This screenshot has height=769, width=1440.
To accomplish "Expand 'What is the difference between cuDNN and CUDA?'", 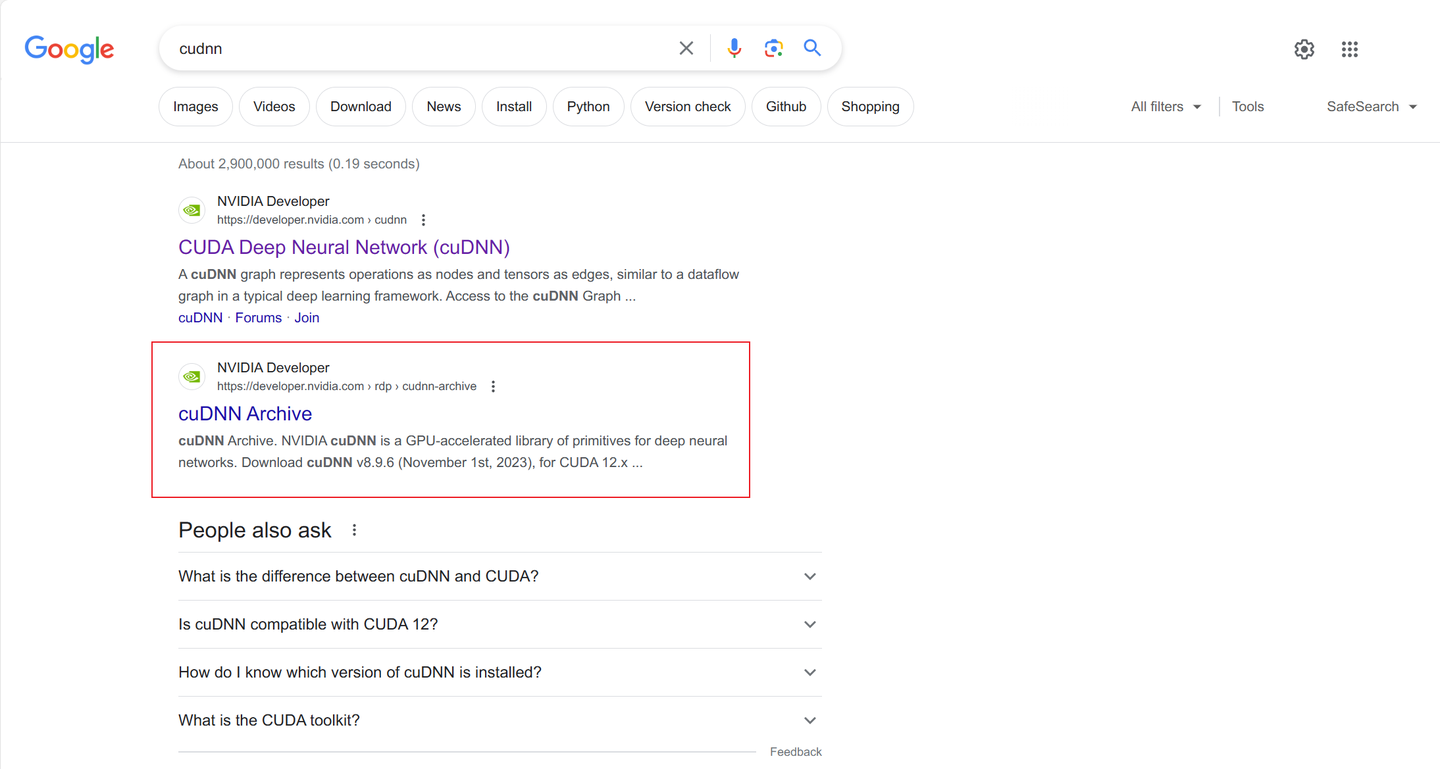I will [x=499, y=576].
